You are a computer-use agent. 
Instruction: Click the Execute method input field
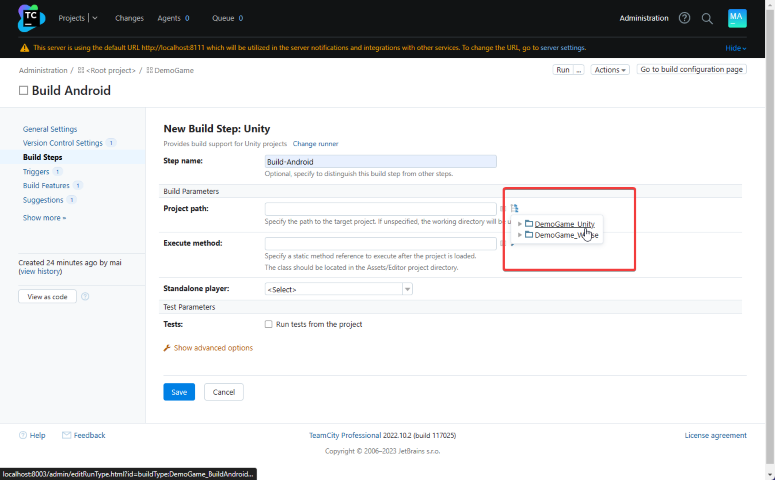381,243
